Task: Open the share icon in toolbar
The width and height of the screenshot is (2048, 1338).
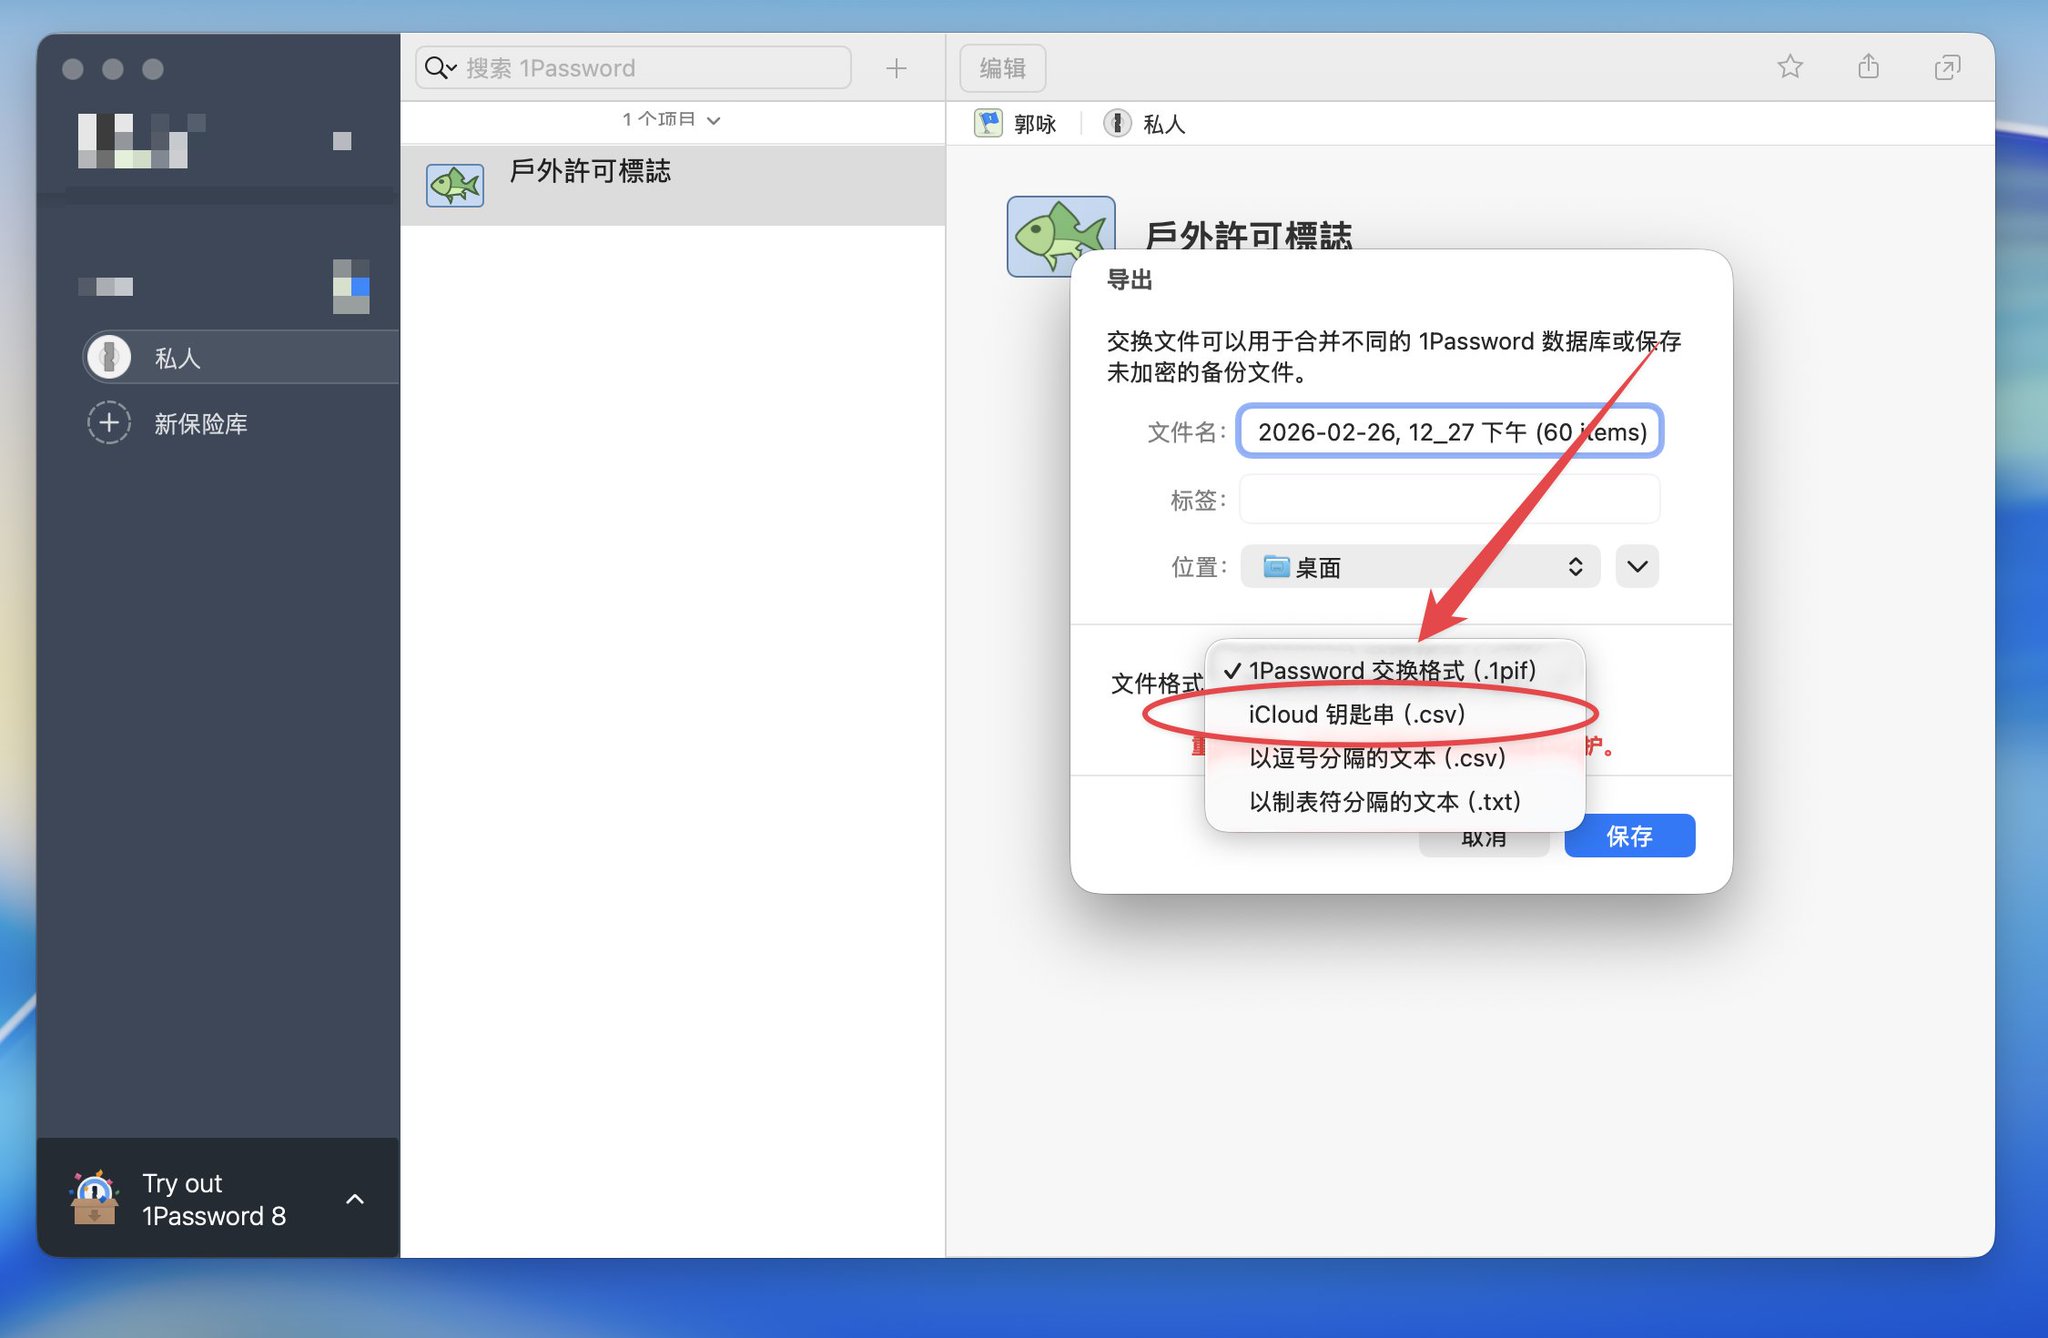Action: point(1868,67)
